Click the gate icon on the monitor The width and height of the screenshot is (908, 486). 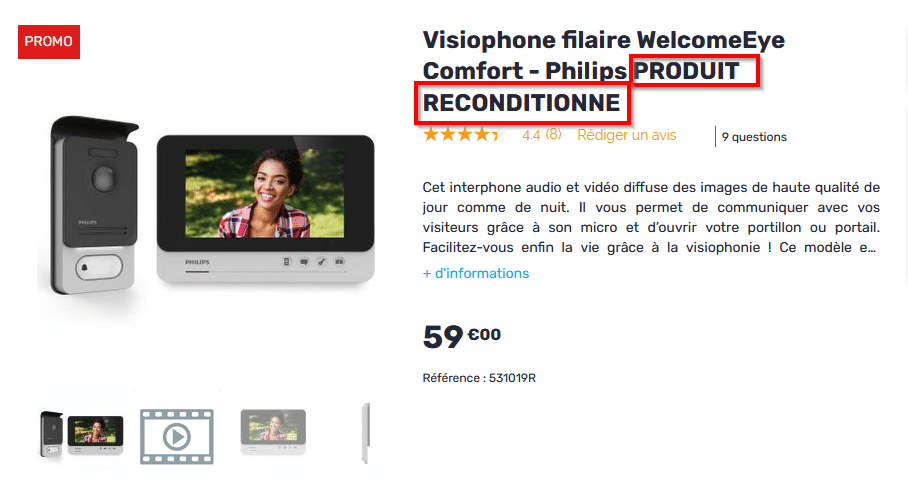click(339, 262)
